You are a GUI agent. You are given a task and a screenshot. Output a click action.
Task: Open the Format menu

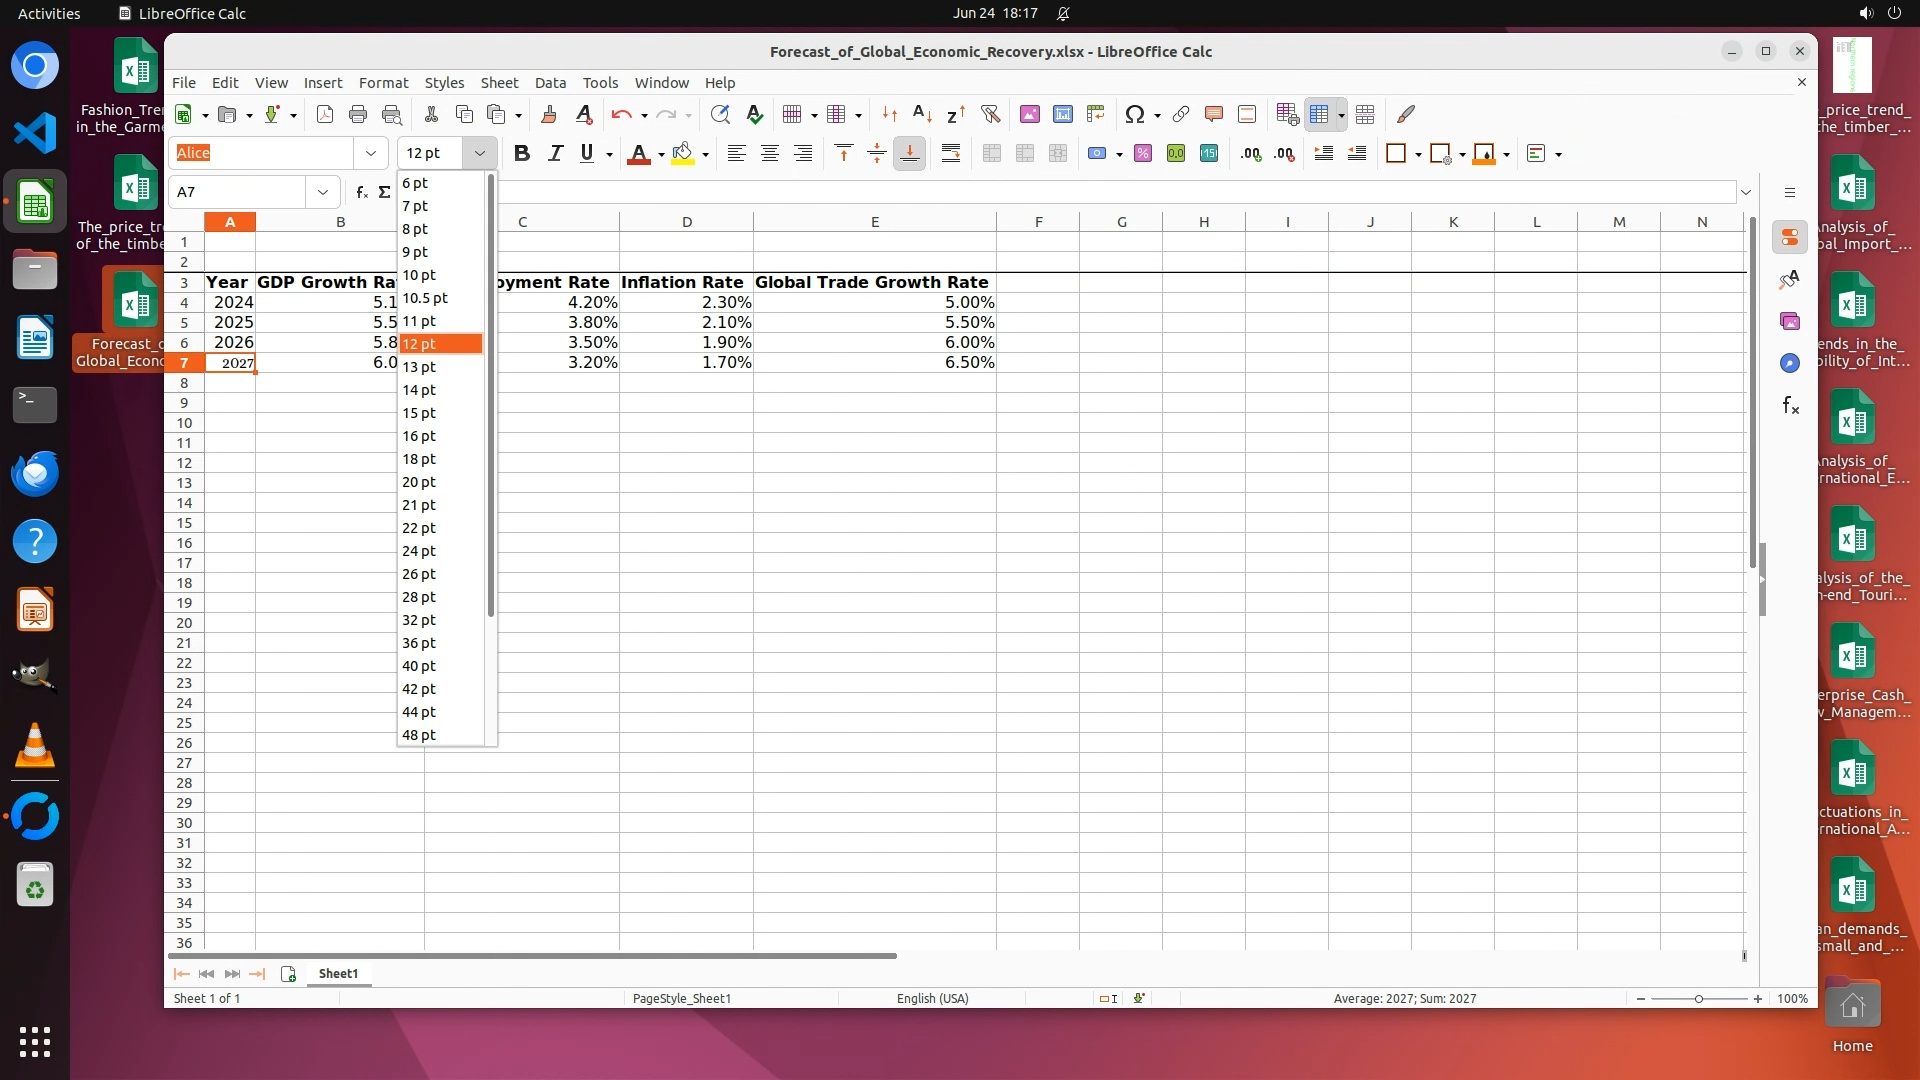tap(383, 83)
